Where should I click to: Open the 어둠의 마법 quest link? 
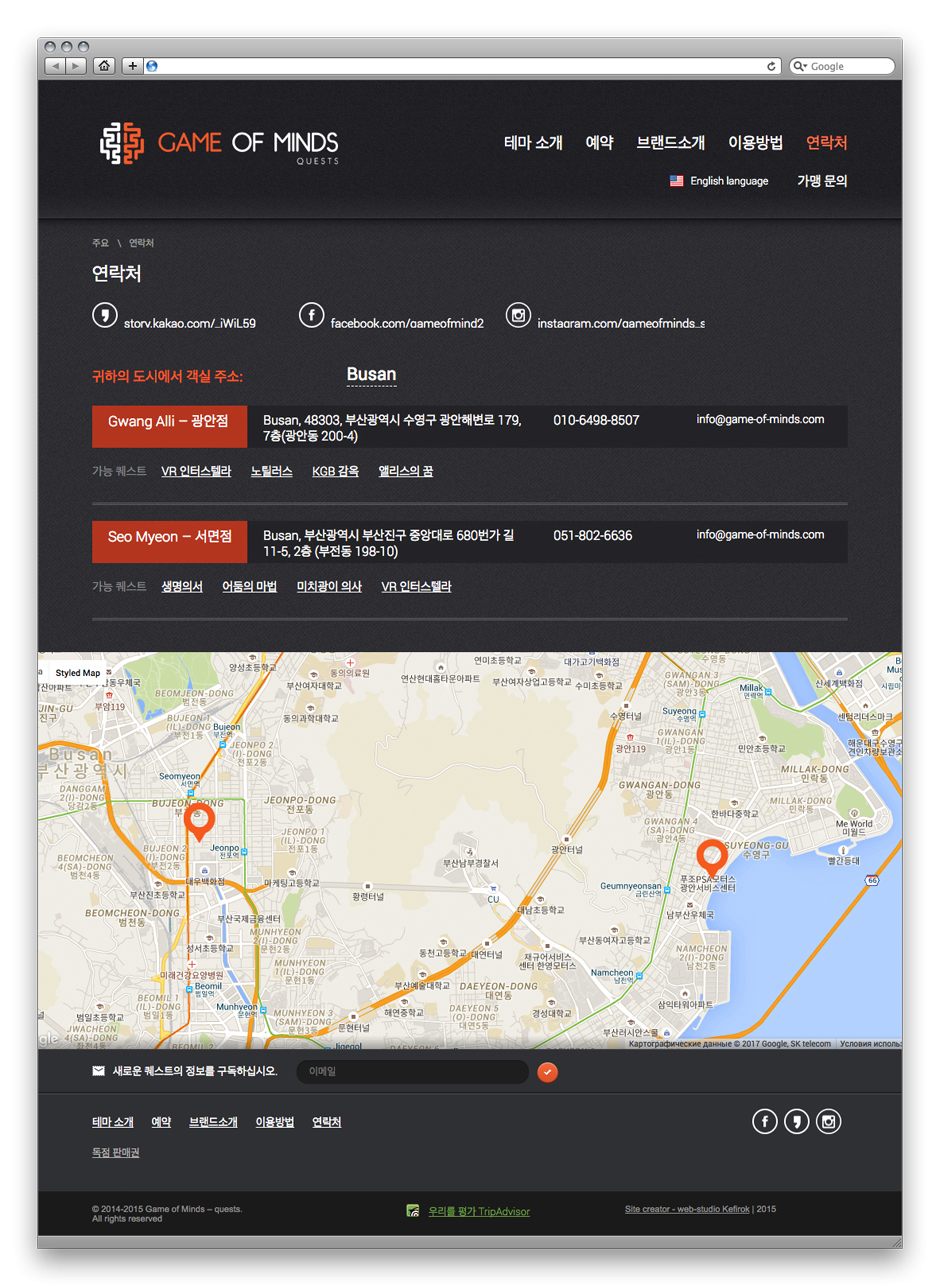pos(249,586)
